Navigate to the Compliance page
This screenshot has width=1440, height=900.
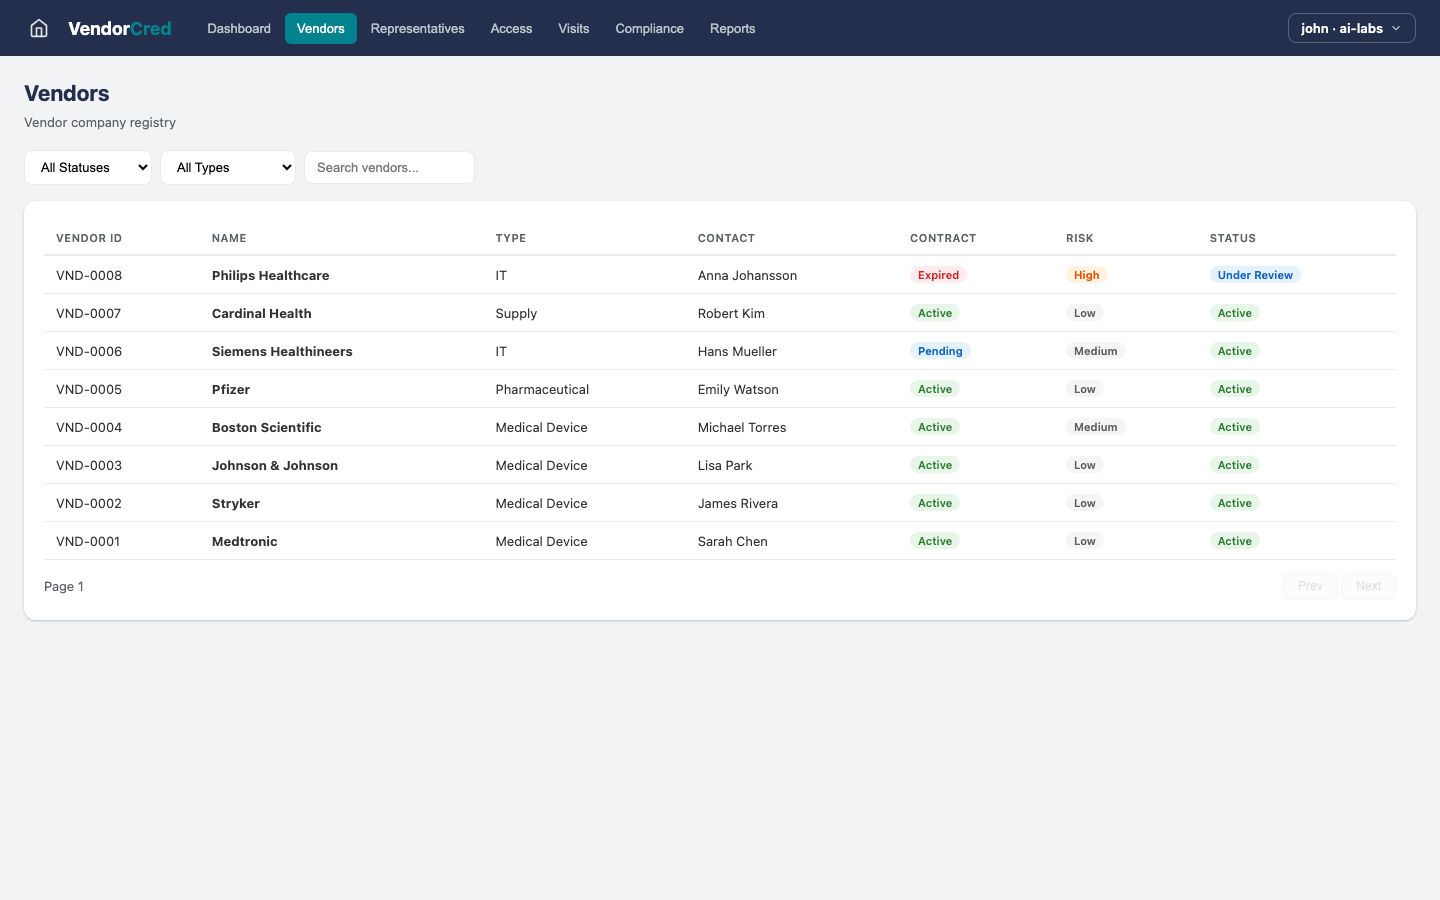point(649,28)
